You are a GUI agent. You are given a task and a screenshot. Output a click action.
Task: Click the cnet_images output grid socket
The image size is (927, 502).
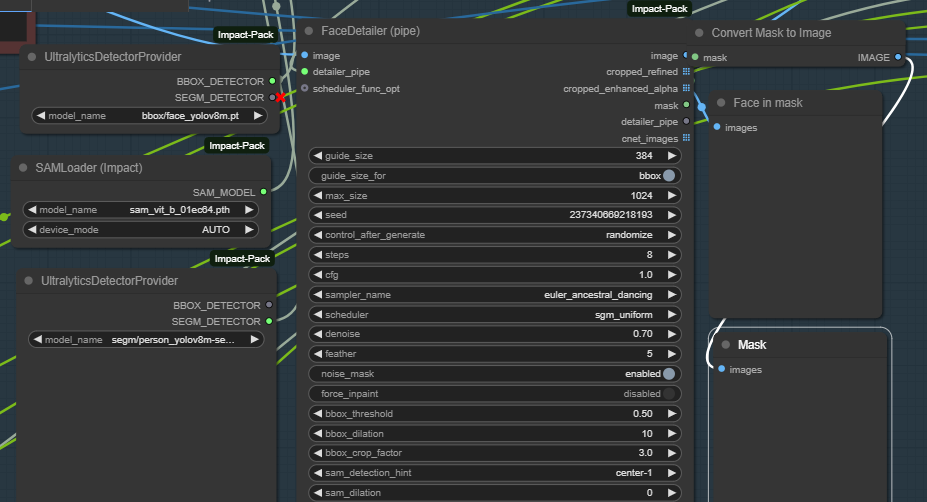[x=686, y=138]
